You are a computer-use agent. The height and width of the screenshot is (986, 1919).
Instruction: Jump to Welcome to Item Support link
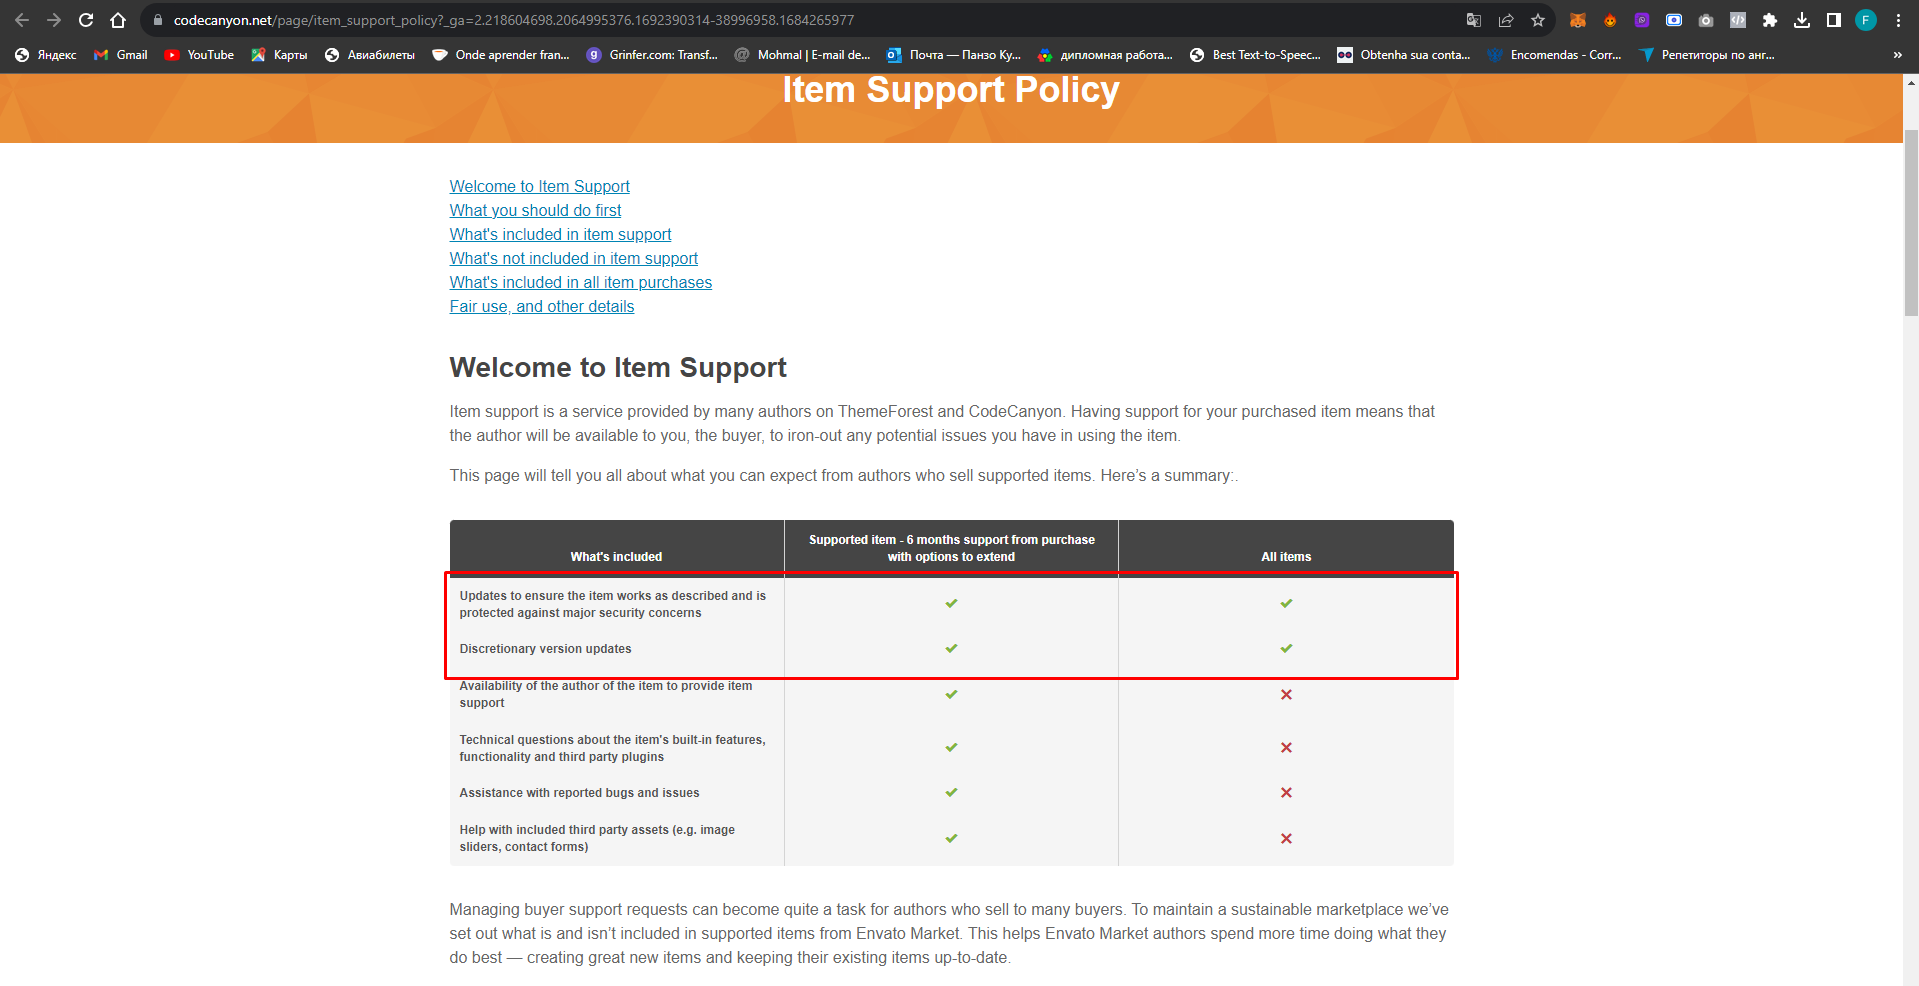pyautogui.click(x=539, y=186)
